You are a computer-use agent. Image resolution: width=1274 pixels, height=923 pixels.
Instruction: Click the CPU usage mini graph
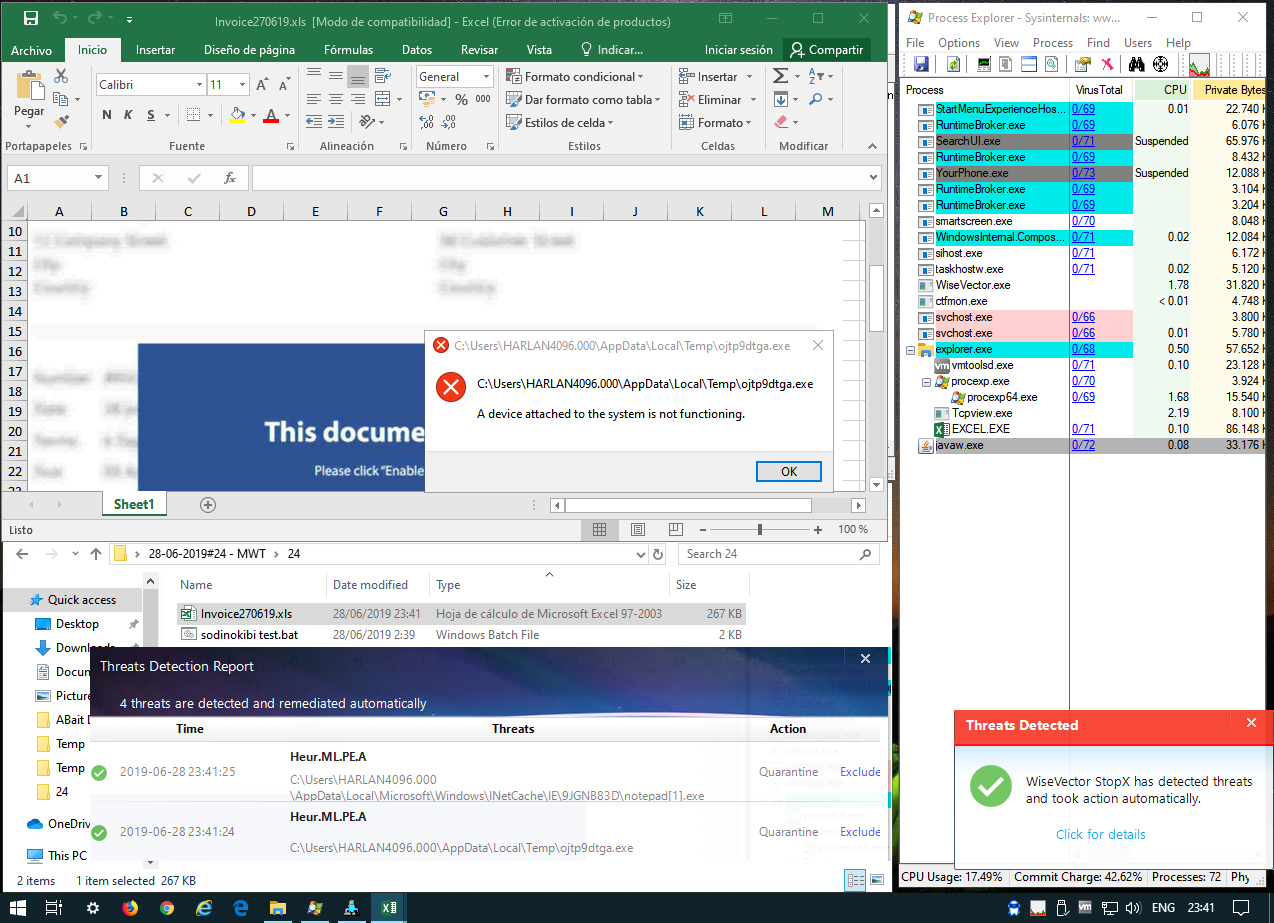1198,65
